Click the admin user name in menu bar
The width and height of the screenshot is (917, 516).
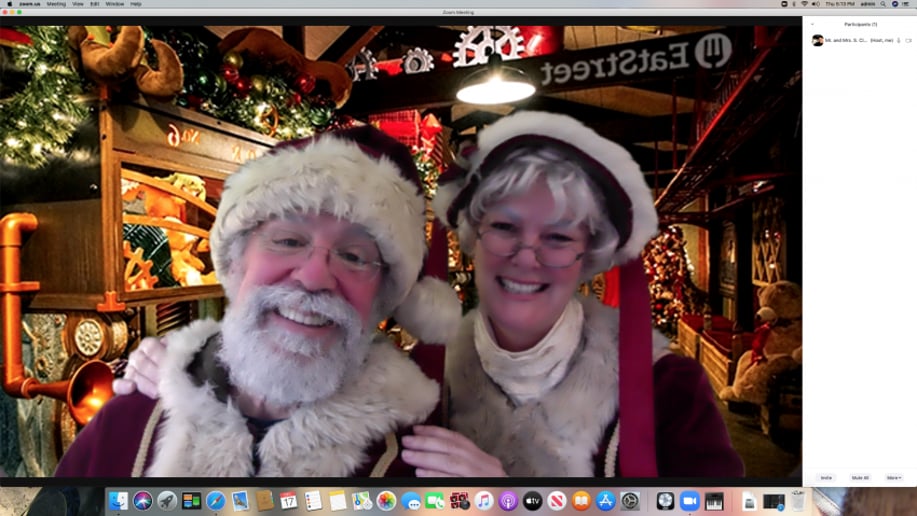coord(868,4)
